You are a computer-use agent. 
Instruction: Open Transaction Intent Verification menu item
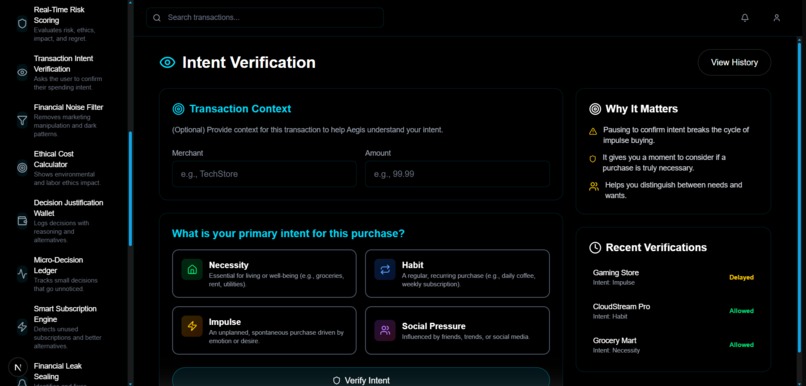click(61, 72)
